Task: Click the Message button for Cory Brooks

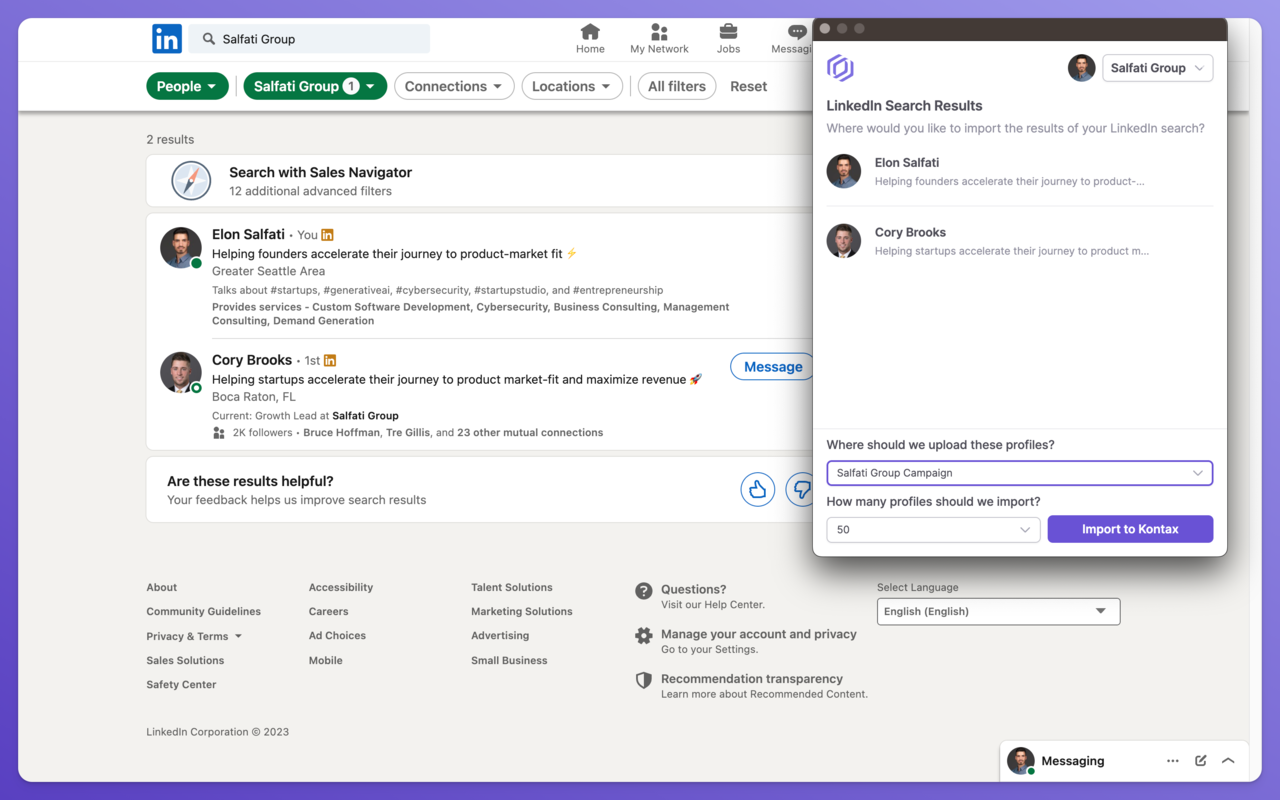Action: pos(772,367)
